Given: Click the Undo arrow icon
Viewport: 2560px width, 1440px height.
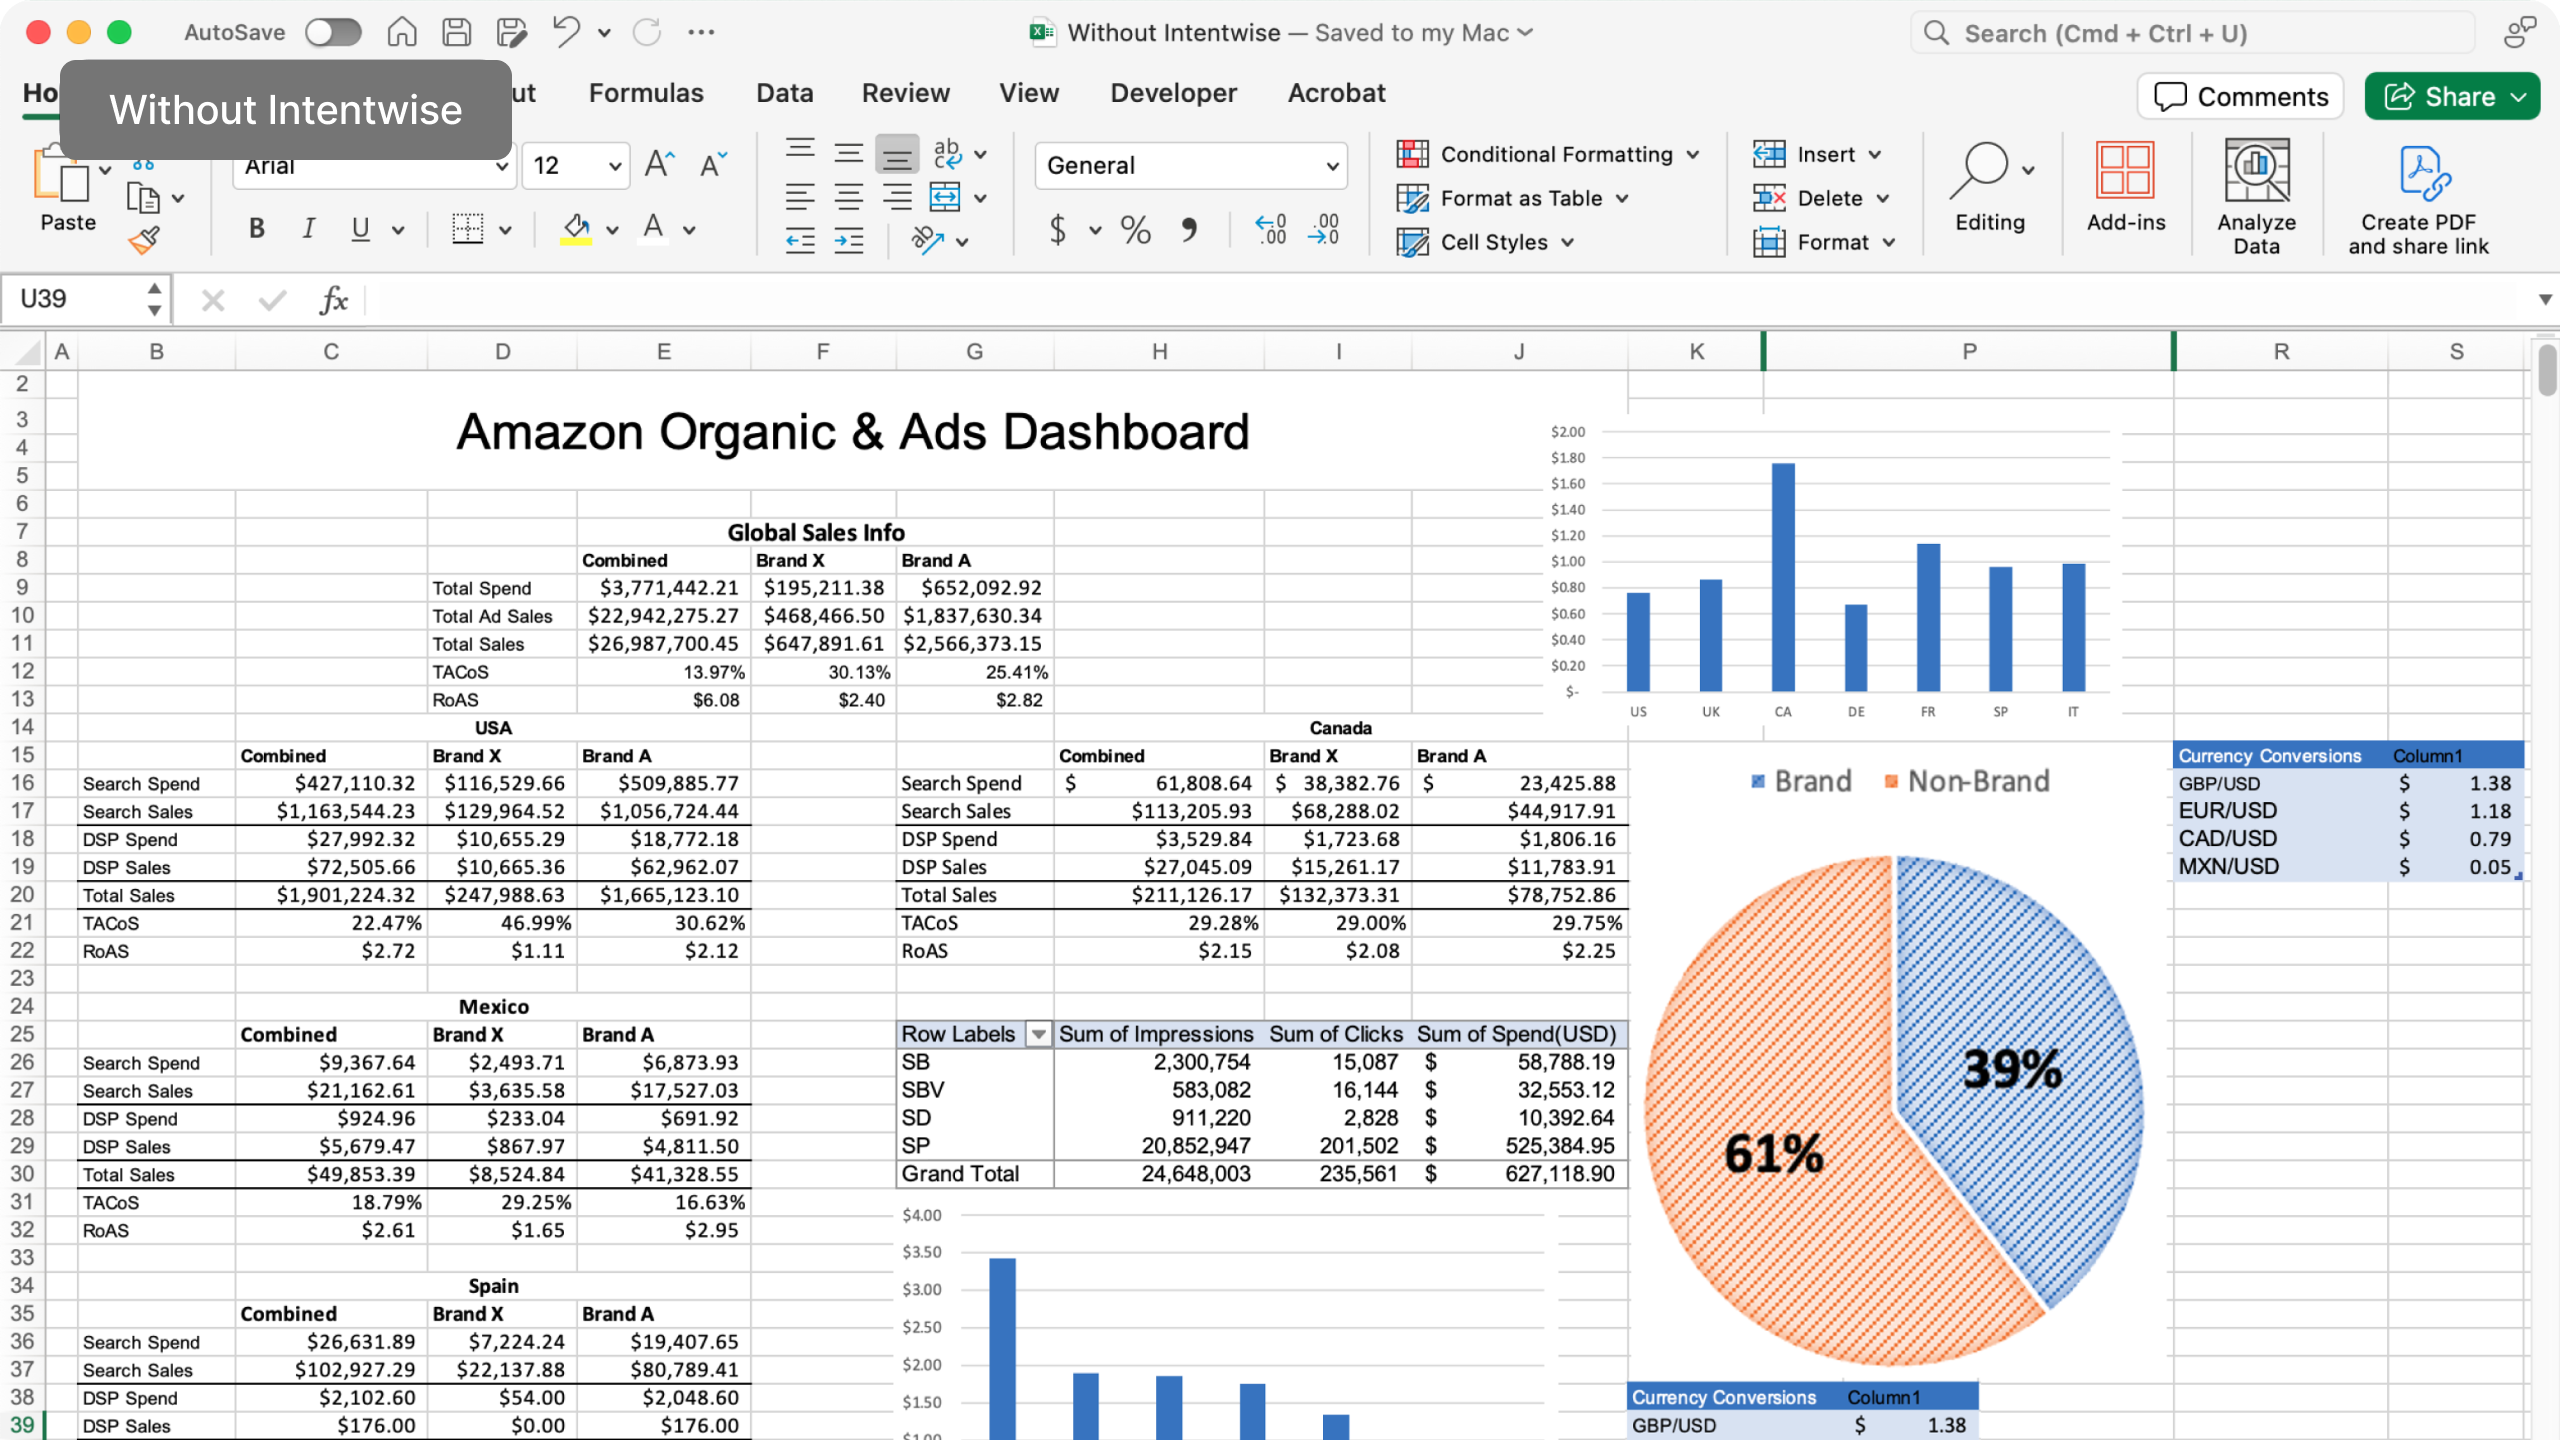Looking at the screenshot, I should click(566, 33).
